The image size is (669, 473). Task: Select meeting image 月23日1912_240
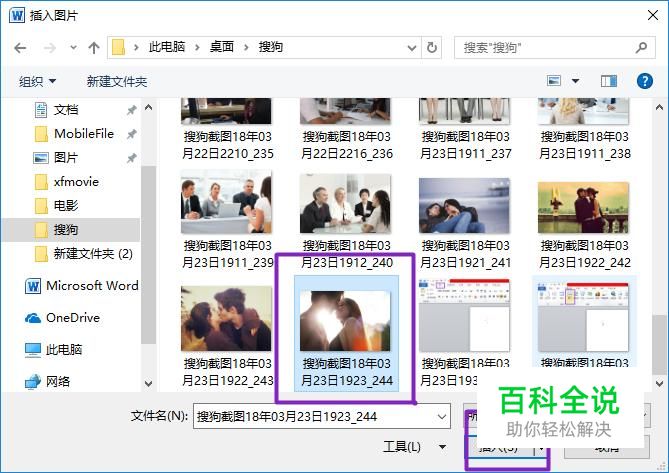[346, 221]
